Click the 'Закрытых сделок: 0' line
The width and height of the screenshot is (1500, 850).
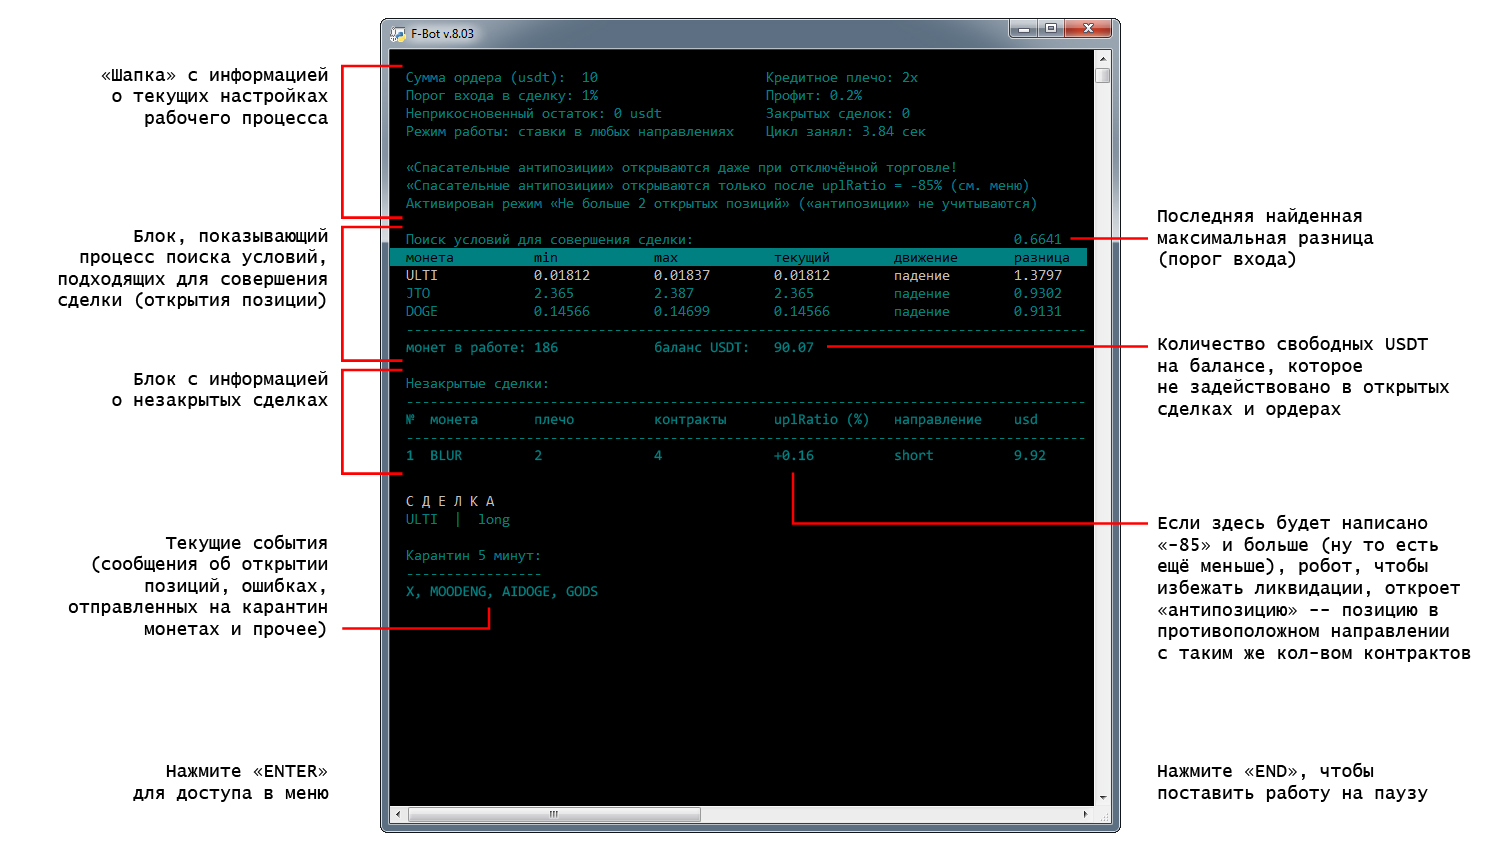(838, 114)
